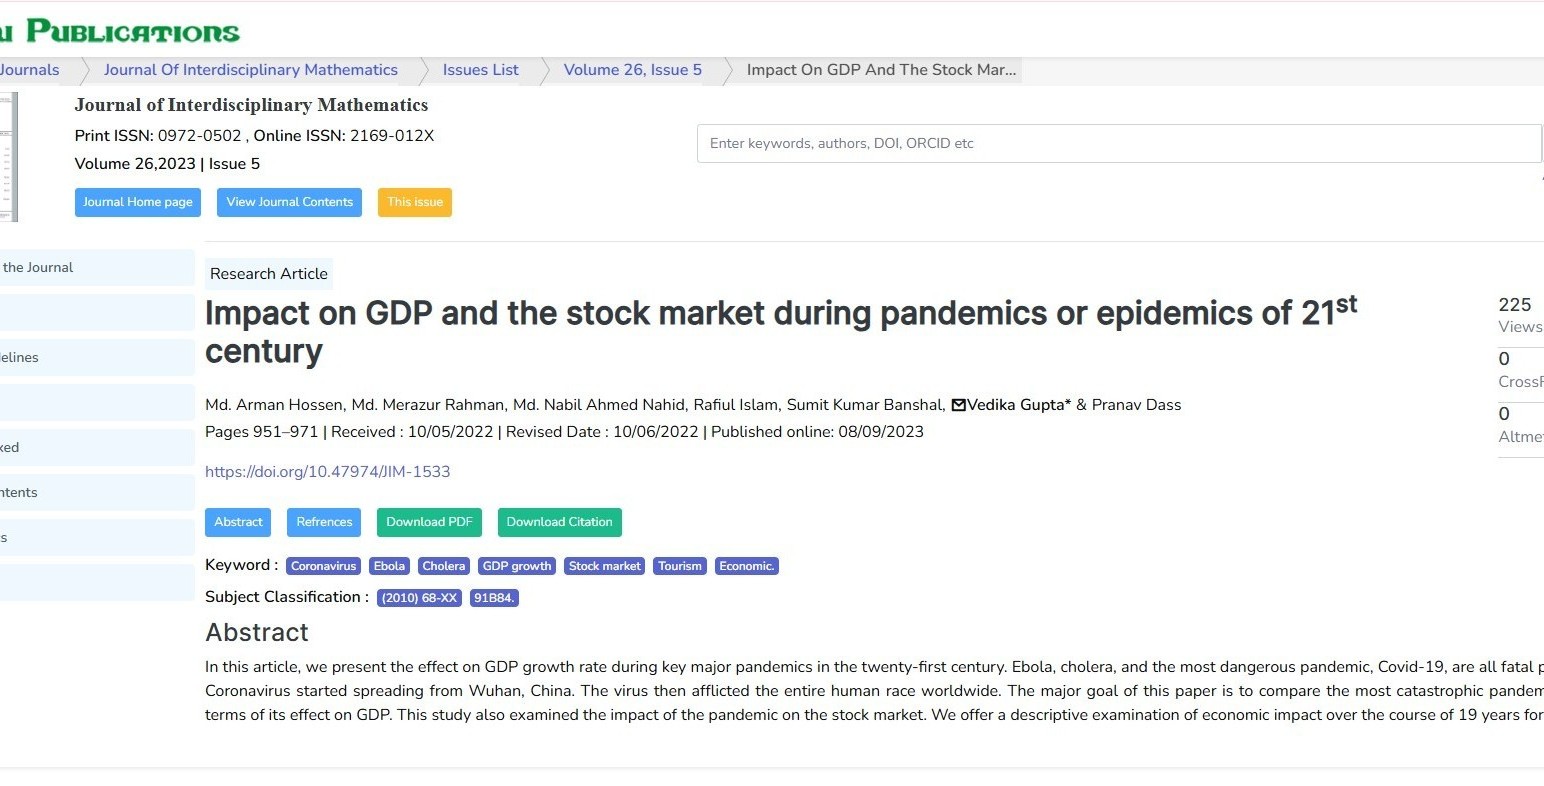Follow the DOI link for JIM-1533
The height and width of the screenshot is (786, 1544).
coord(327,471)
